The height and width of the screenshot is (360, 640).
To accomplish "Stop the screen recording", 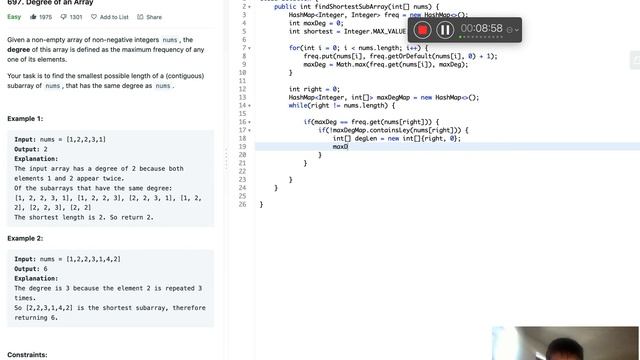I will tap(422, 30).
